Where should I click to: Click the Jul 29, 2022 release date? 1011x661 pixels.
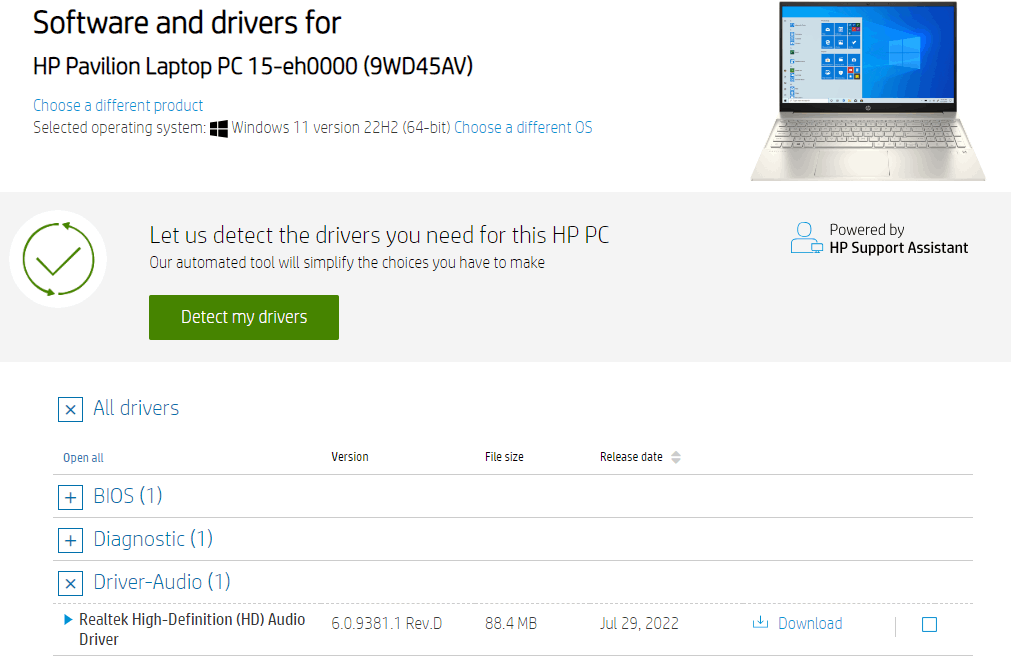point(639,624)
